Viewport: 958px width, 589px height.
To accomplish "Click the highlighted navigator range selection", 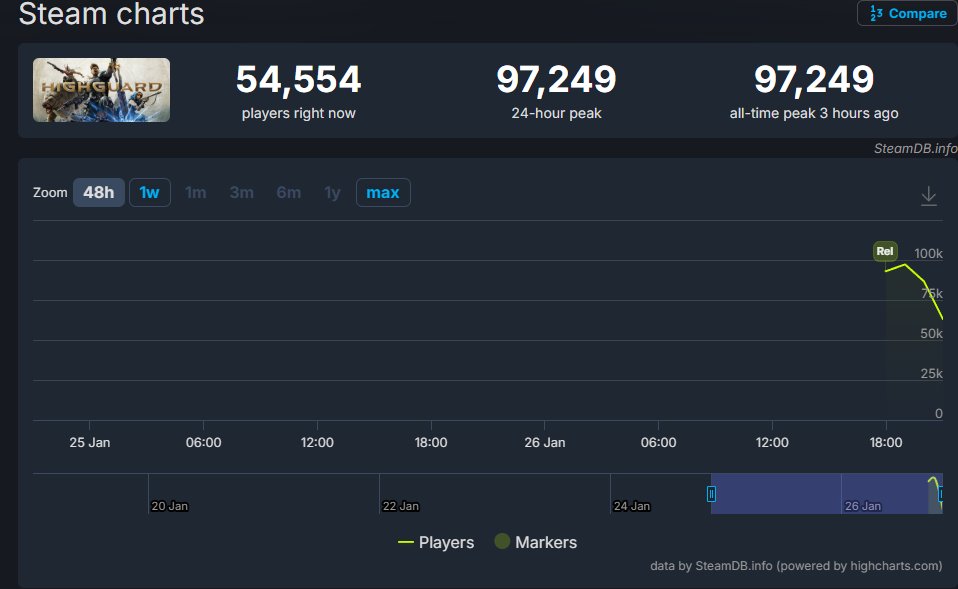I will tap(827, 494).
